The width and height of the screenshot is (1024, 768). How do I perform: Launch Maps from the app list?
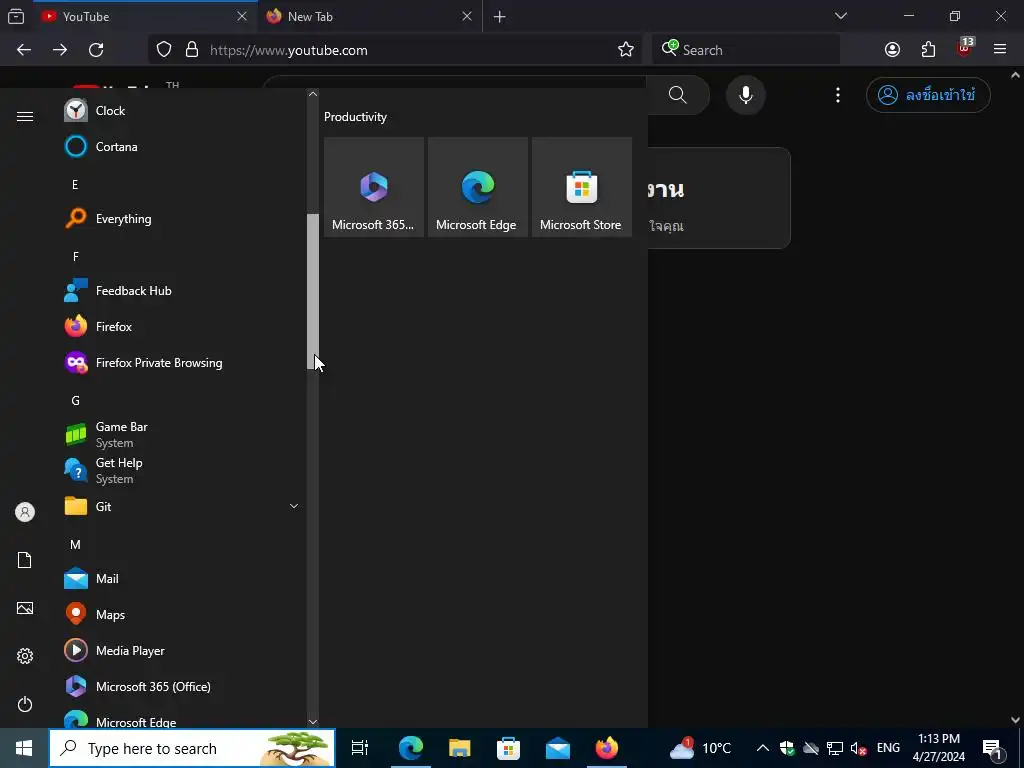[182, 615]
